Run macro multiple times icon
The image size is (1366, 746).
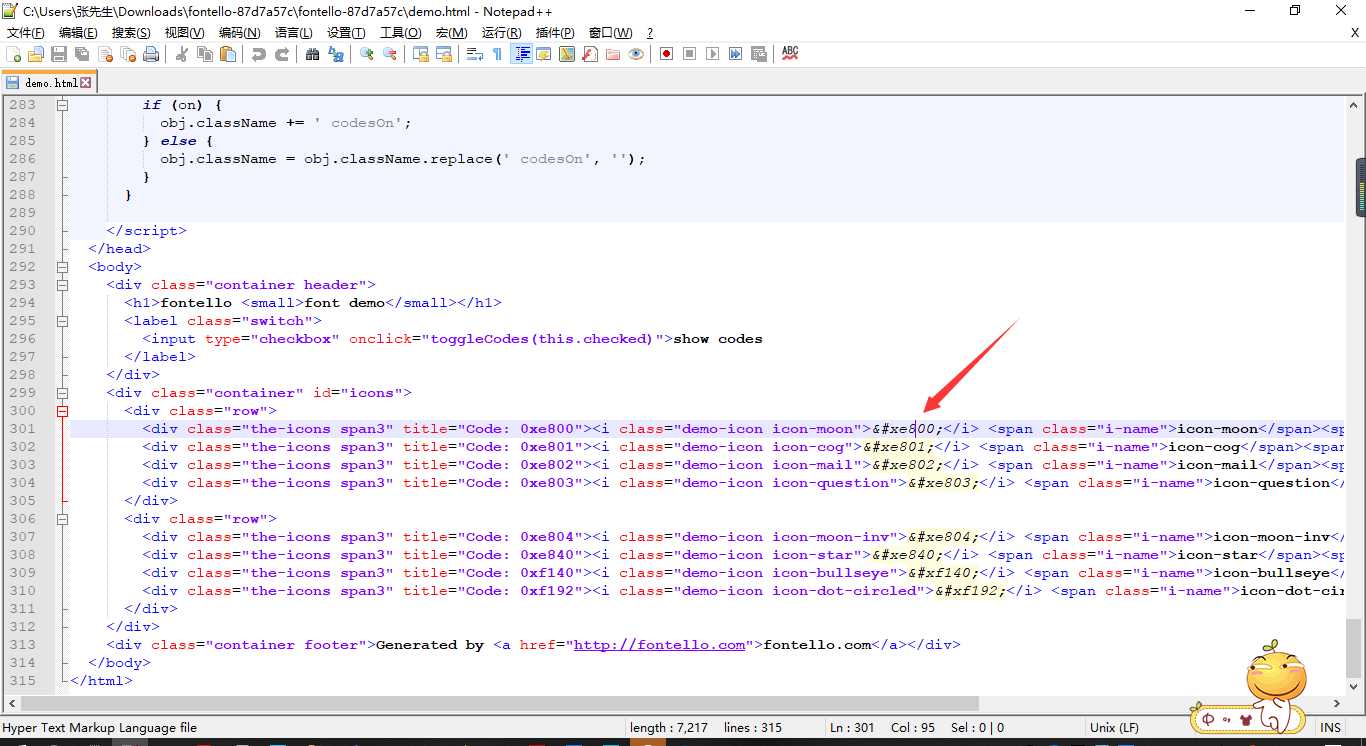[x=736, y=54]
